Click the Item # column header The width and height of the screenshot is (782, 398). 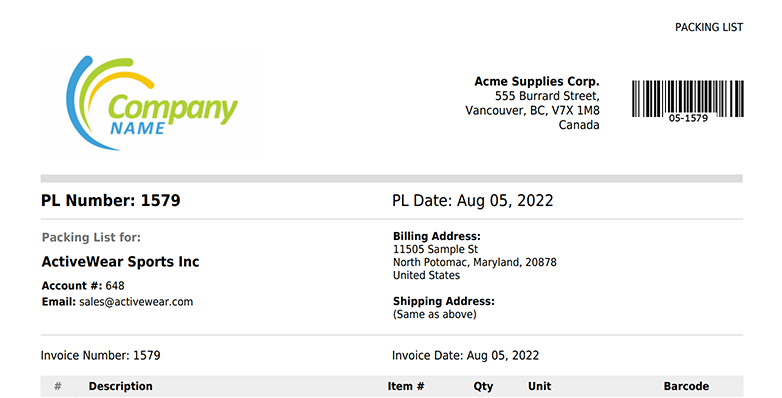[x=405, y=386]
